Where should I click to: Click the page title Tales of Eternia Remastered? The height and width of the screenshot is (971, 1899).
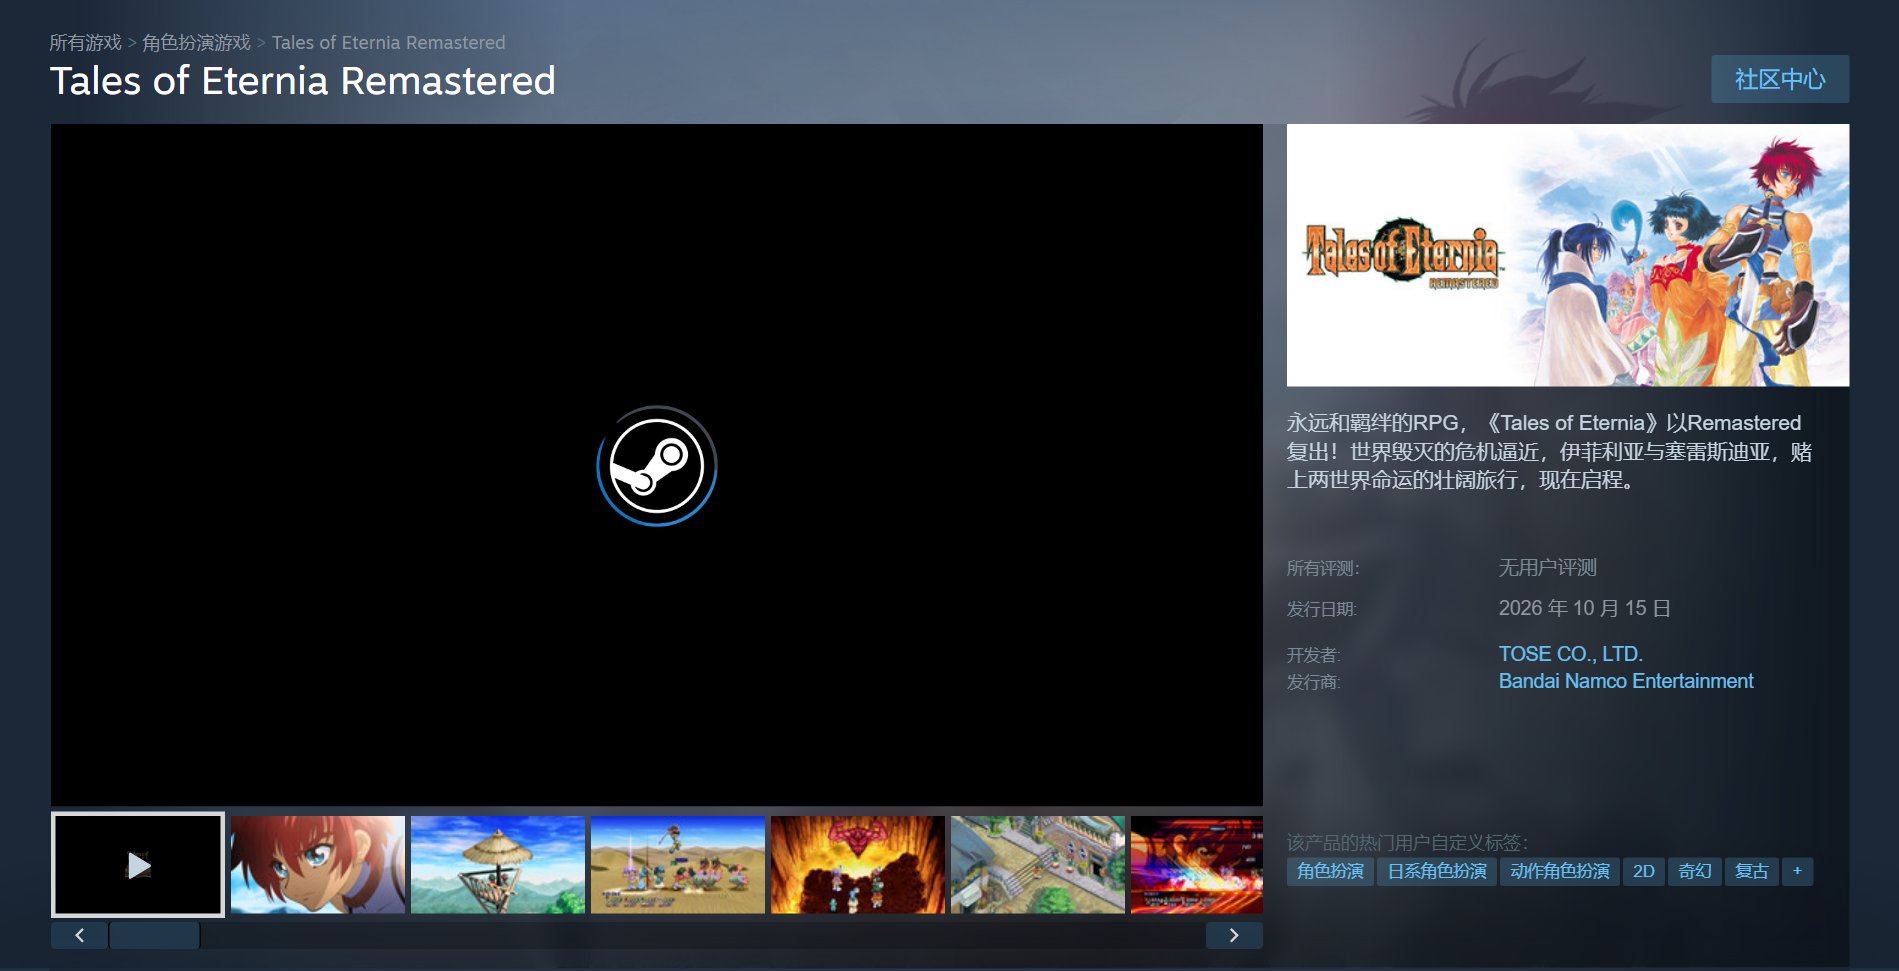point(303,81)
